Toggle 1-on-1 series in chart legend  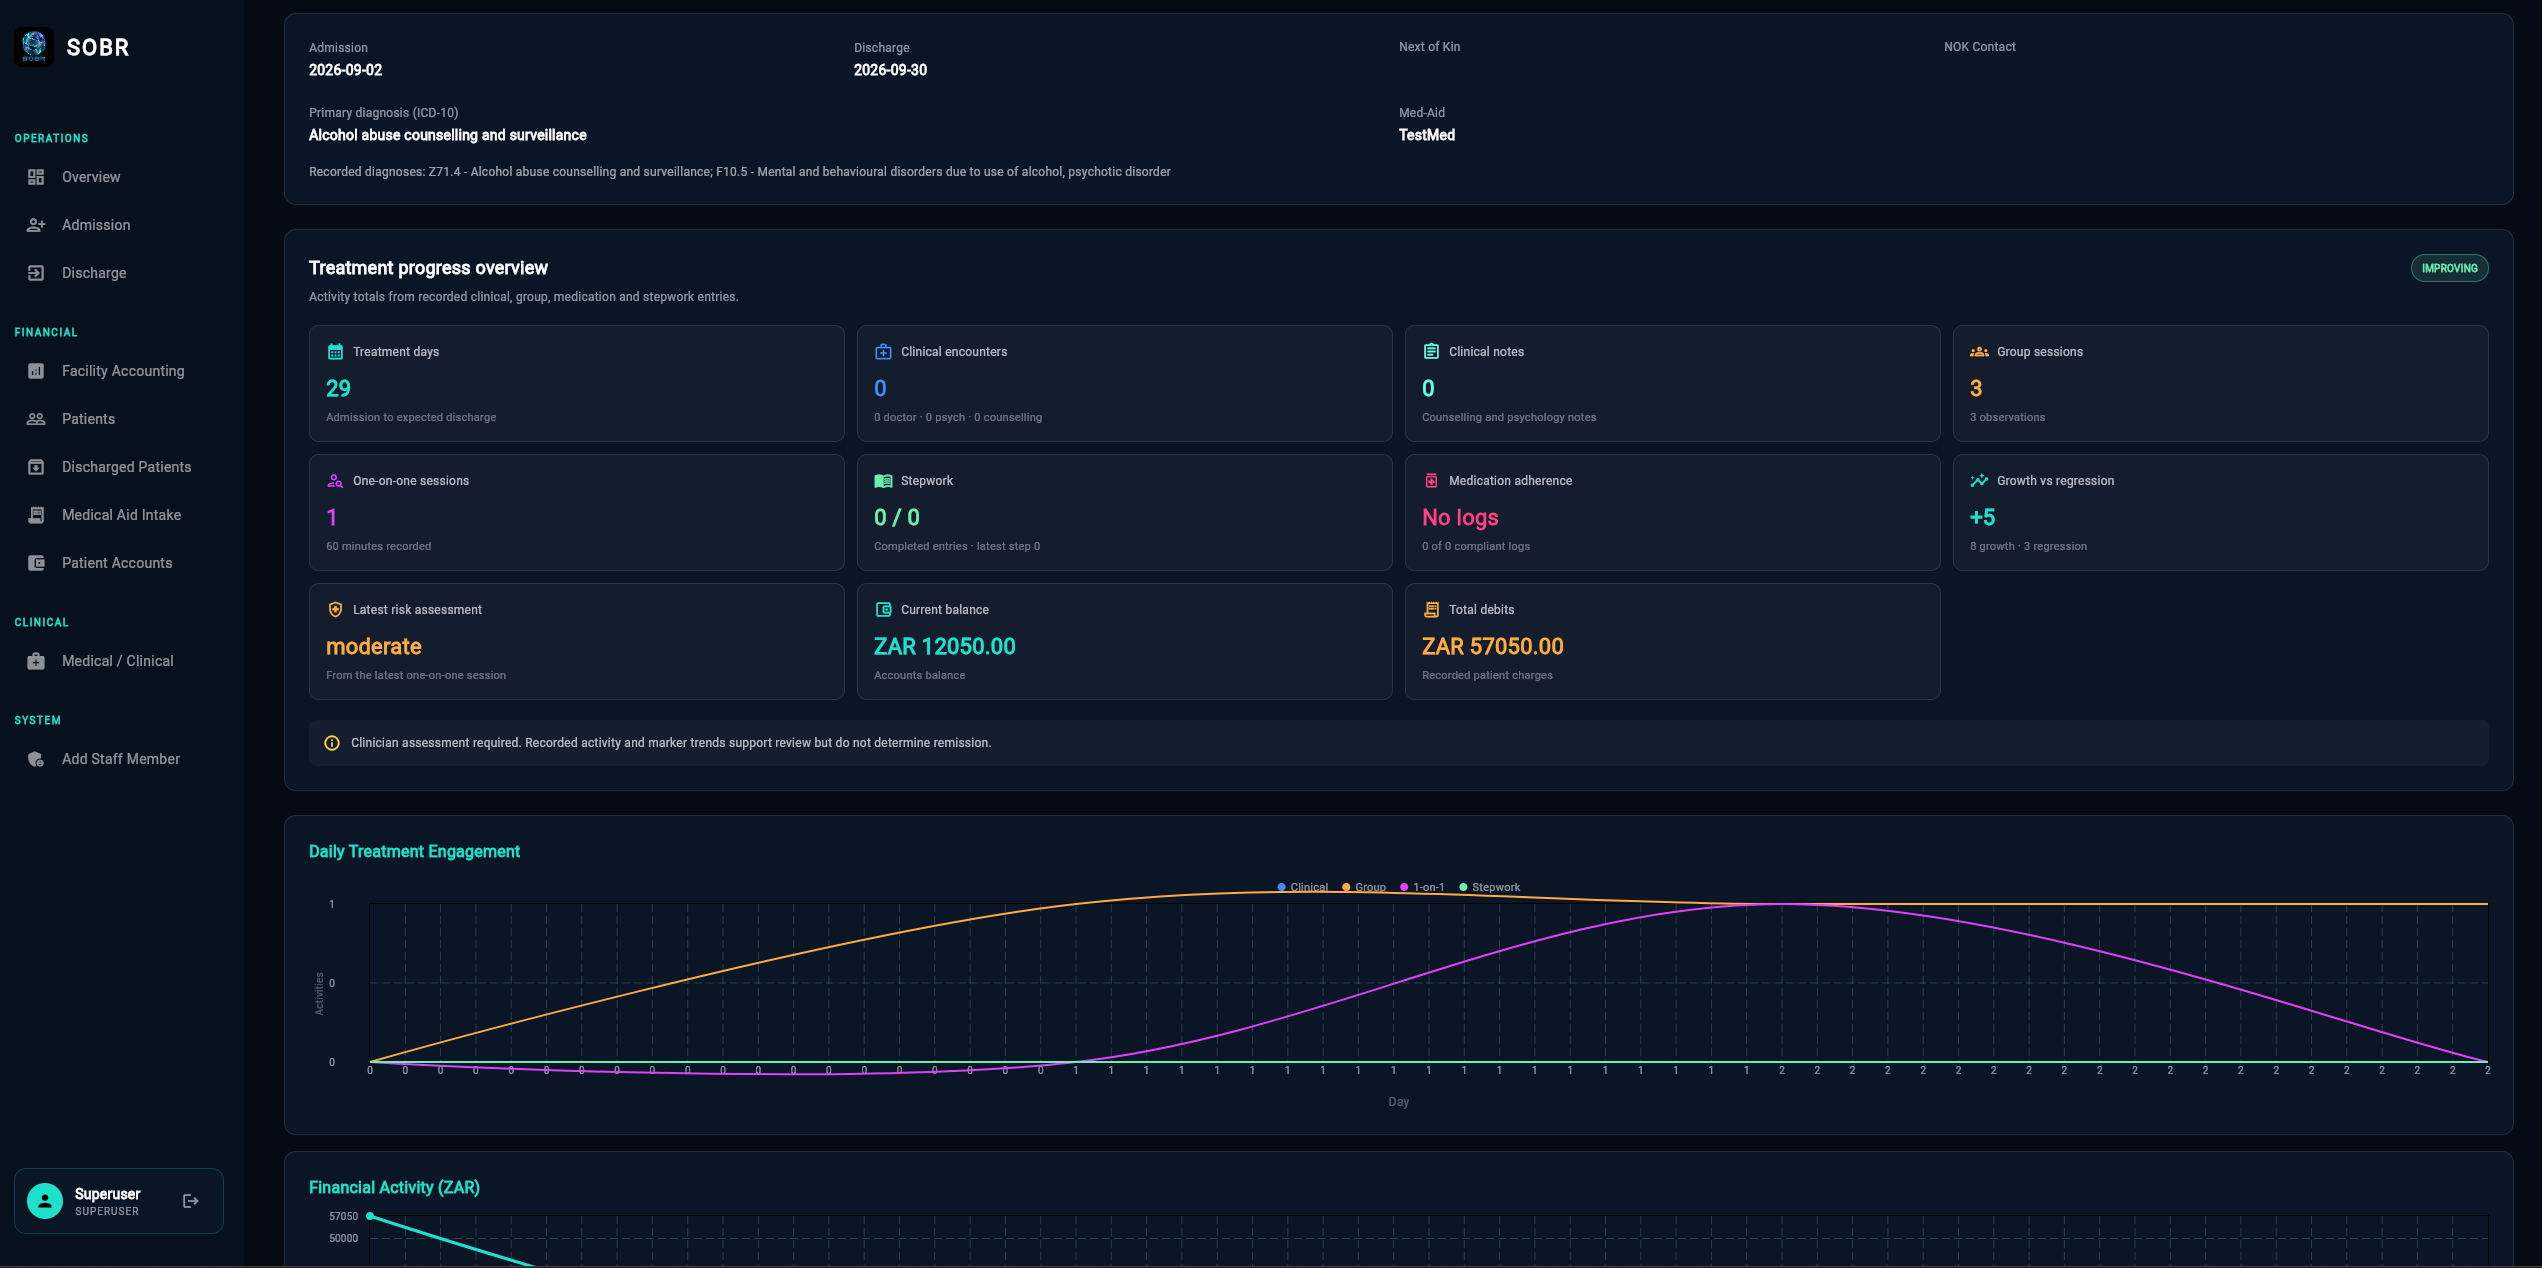coord(1422,887)
